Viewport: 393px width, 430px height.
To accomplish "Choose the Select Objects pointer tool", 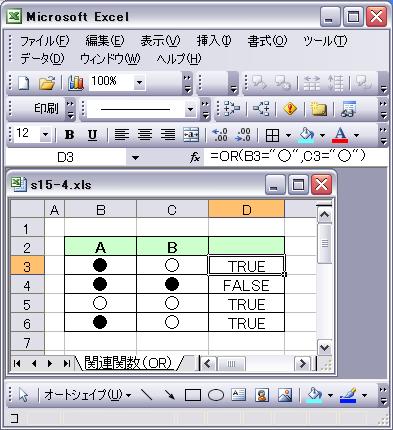I will coord(23,395).
